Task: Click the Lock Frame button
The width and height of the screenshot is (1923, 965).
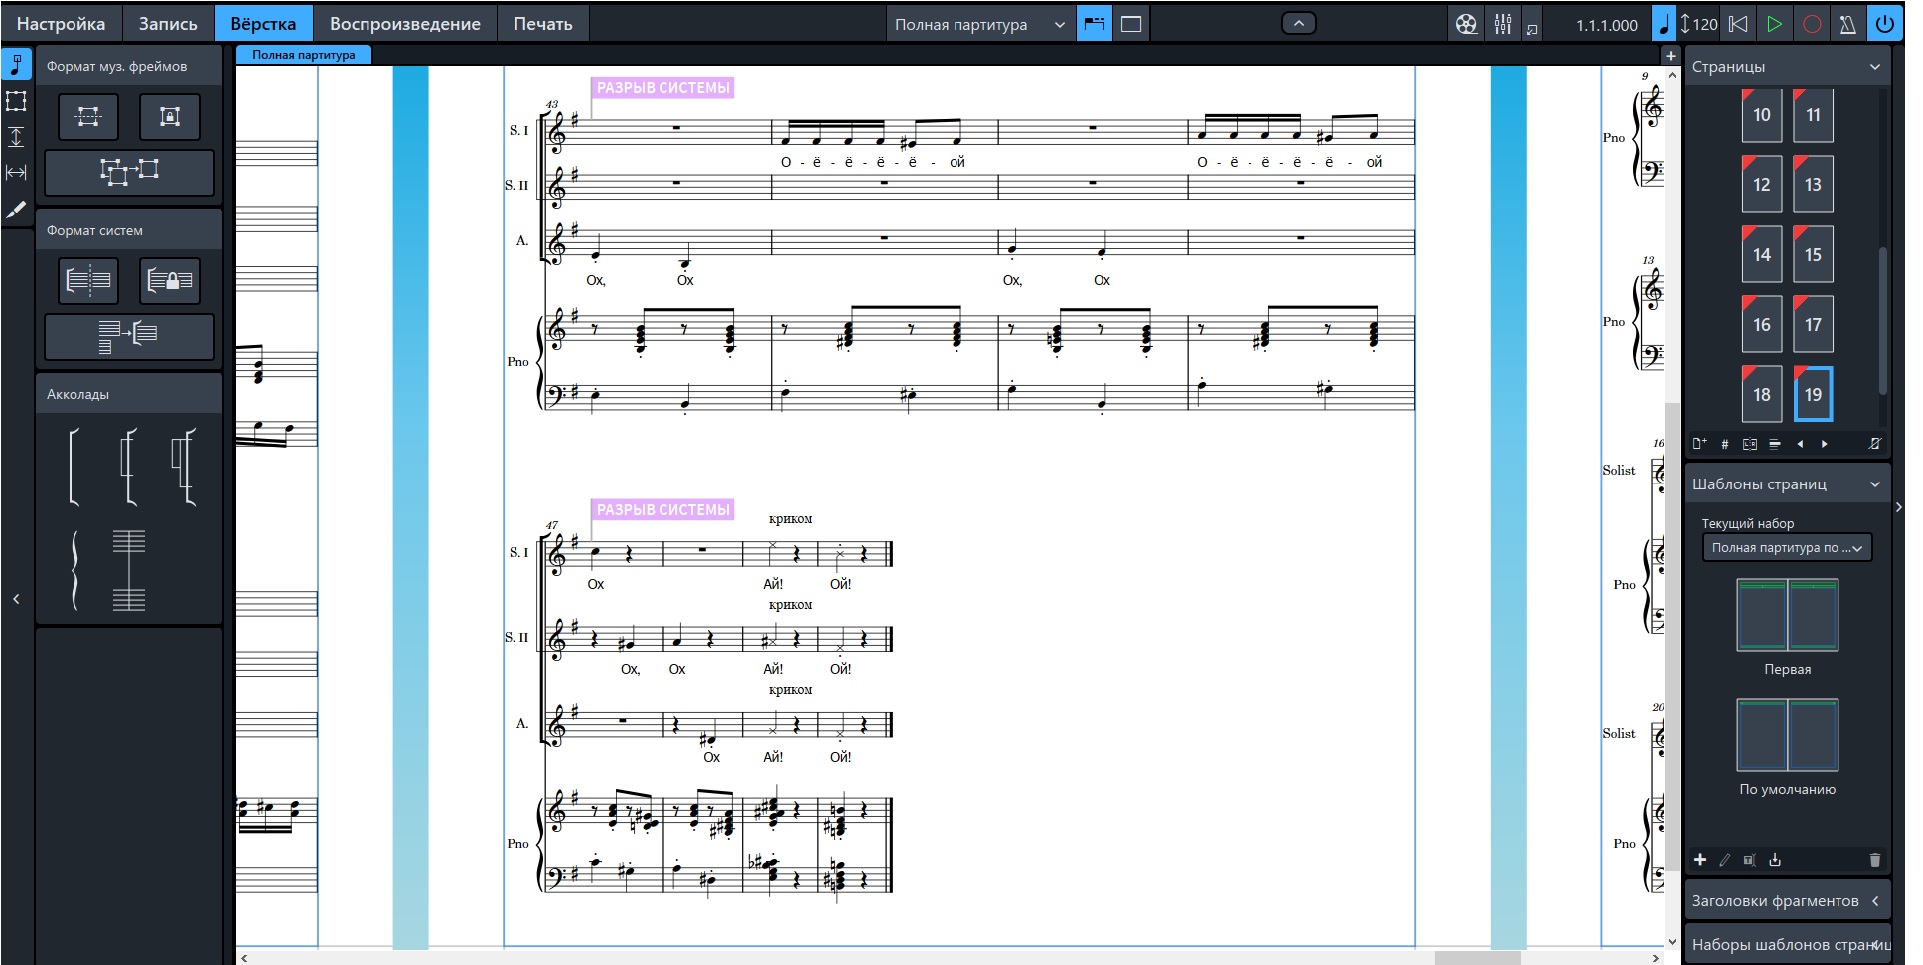Action: pos(170,117)
